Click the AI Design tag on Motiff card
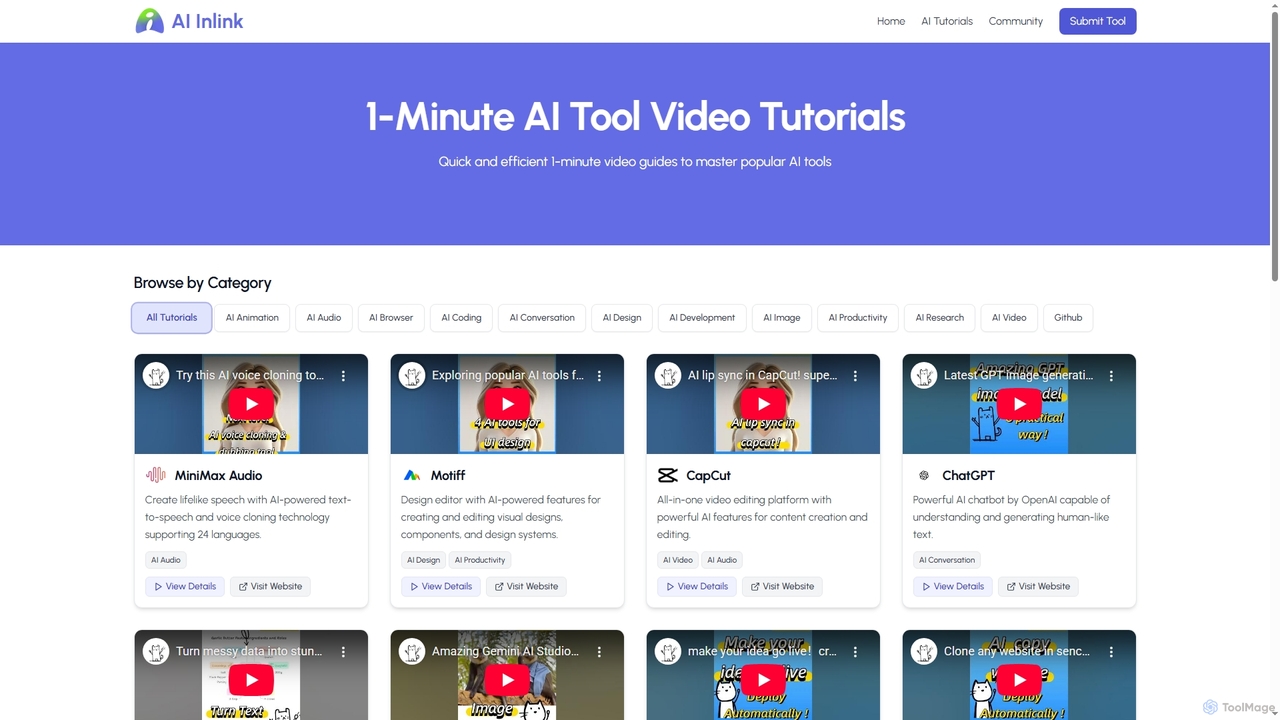The height and width of the screenshot is (720, 1280). pyautogui.click(x=423, y=560)
